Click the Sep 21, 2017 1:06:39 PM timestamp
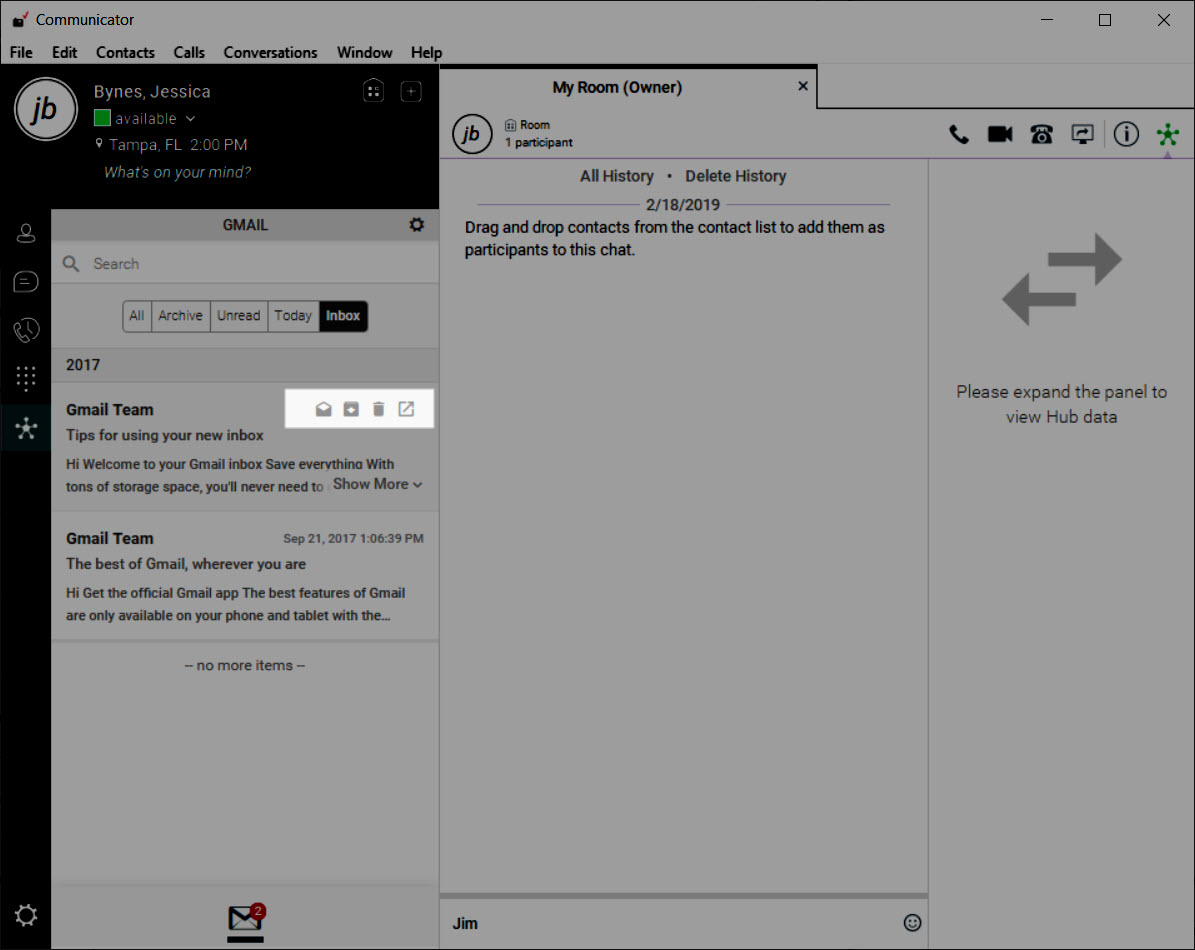The width and height of the screenshot is (1195, 950). [x=353, y=539]
